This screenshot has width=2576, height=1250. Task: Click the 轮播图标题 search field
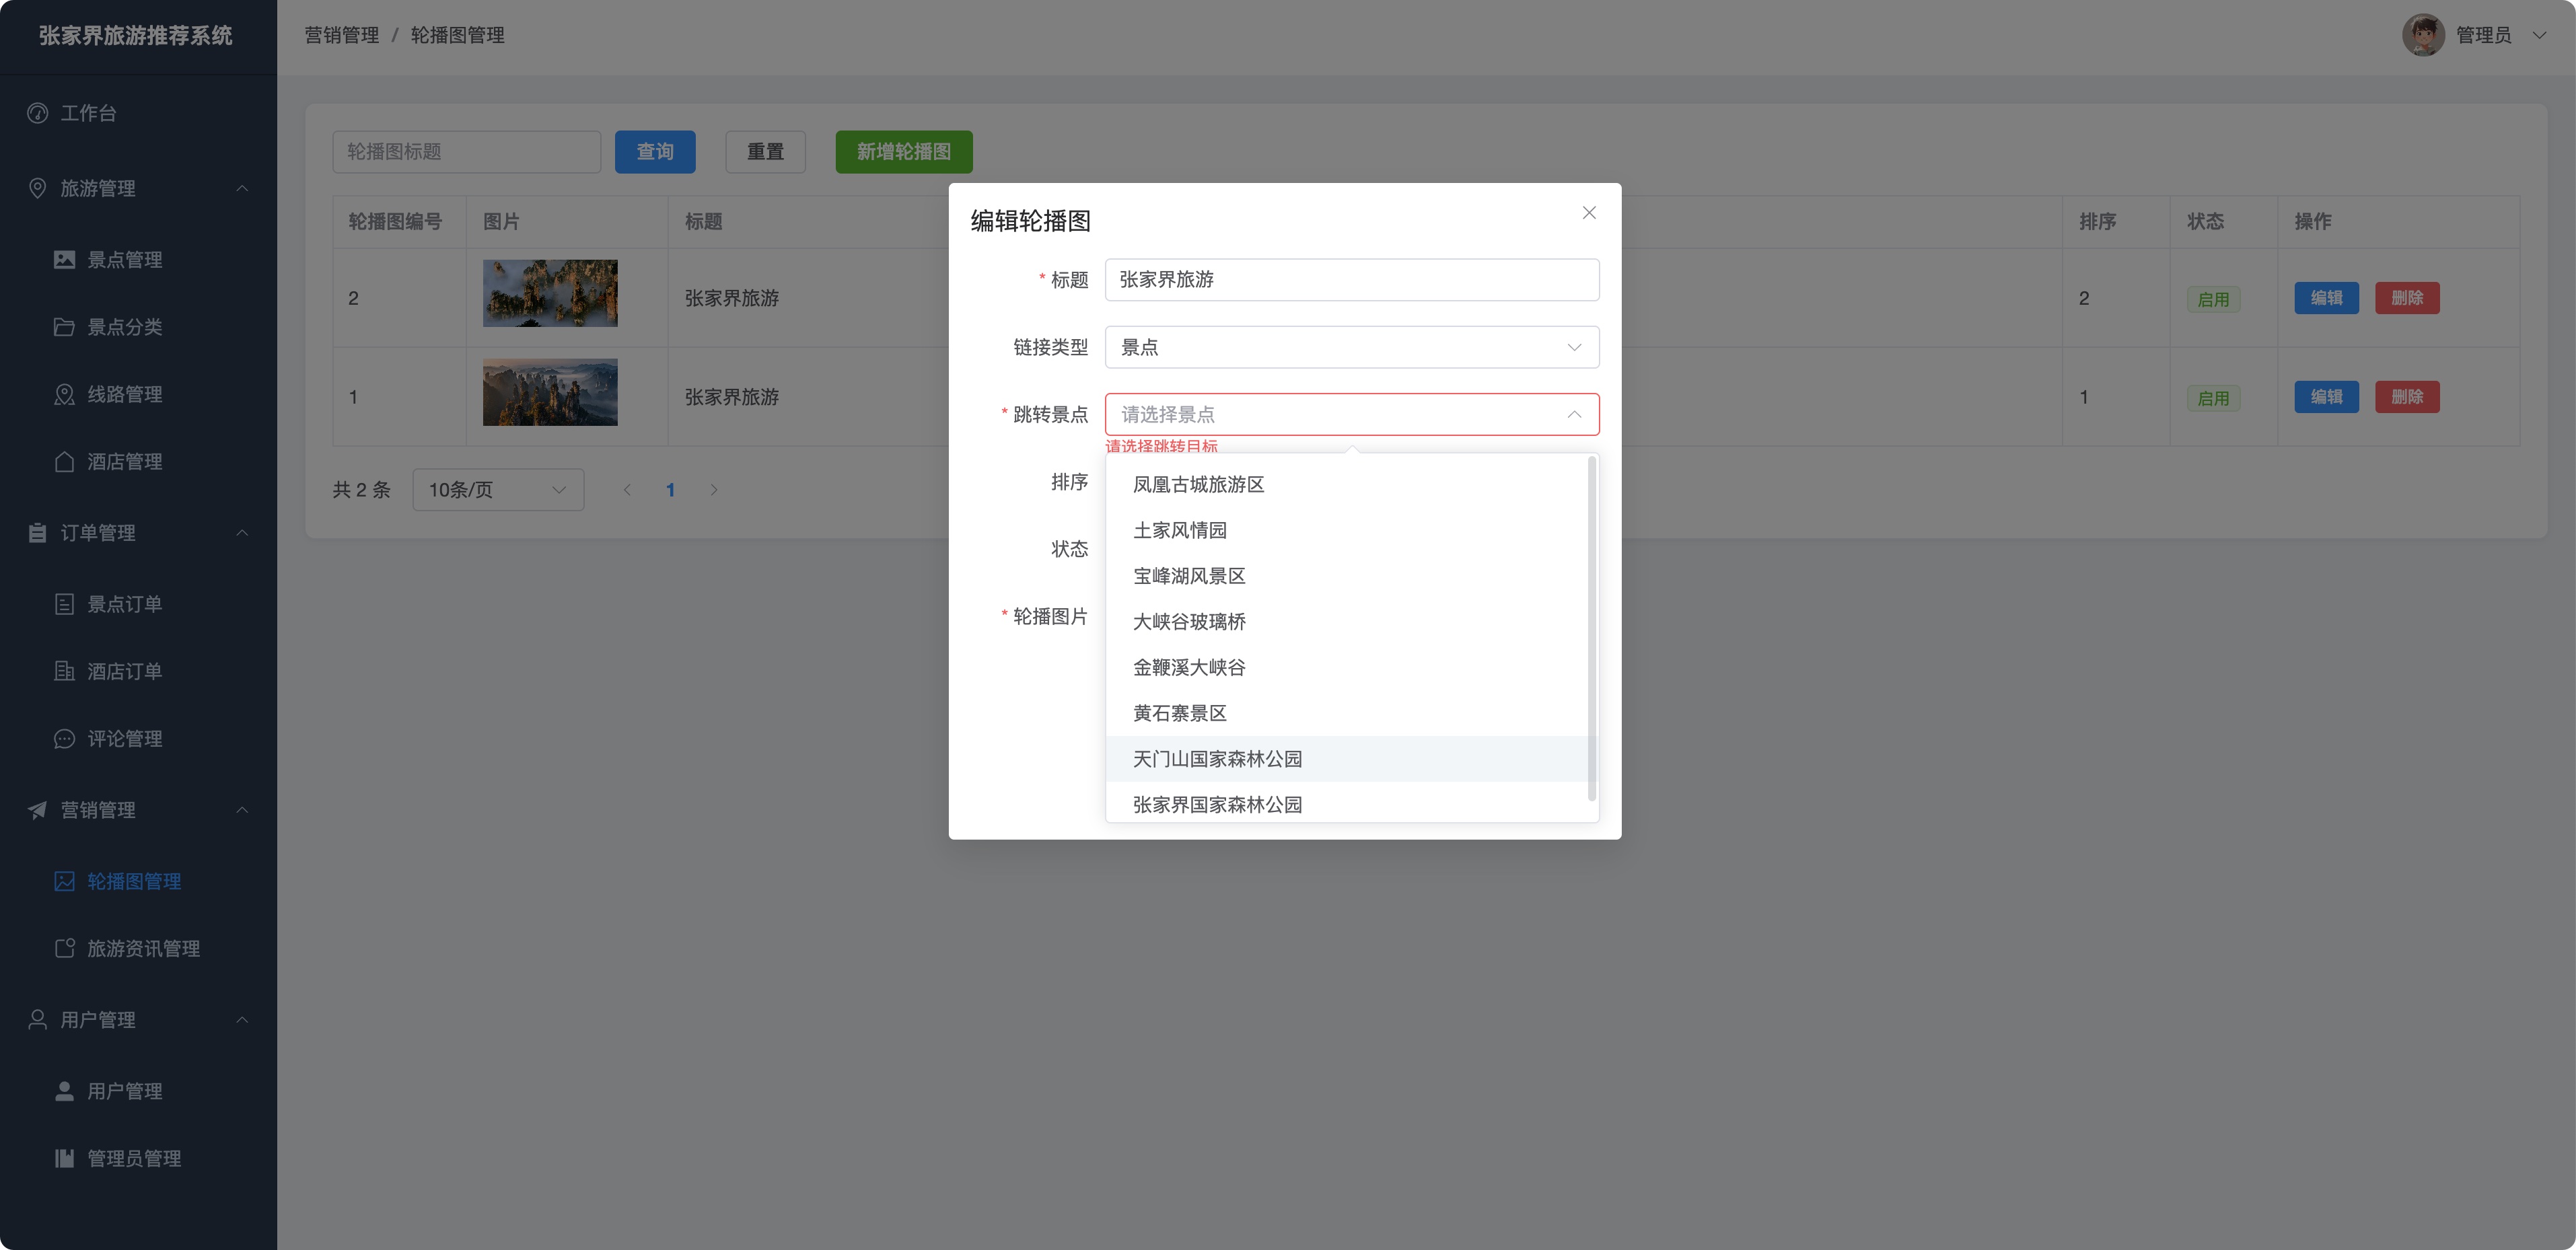[466, 152]
